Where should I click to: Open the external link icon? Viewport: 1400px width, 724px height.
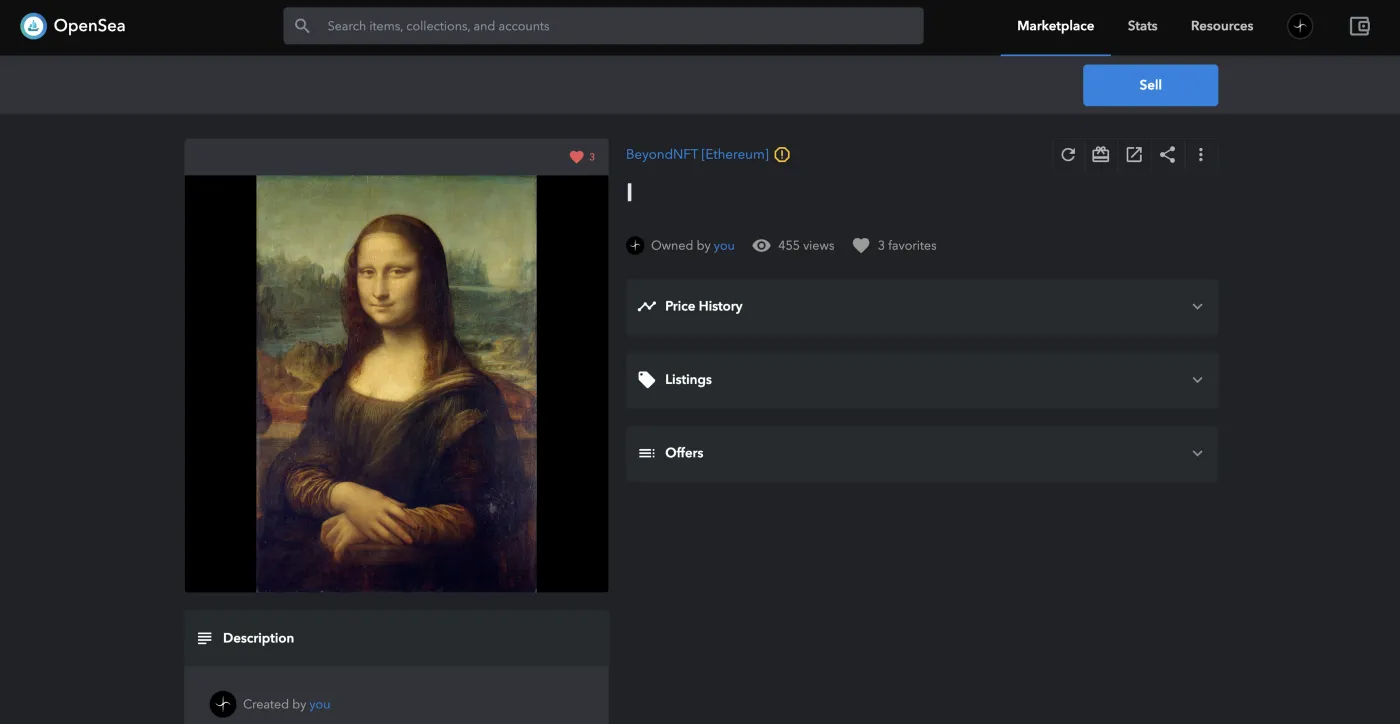[1134, 155]
